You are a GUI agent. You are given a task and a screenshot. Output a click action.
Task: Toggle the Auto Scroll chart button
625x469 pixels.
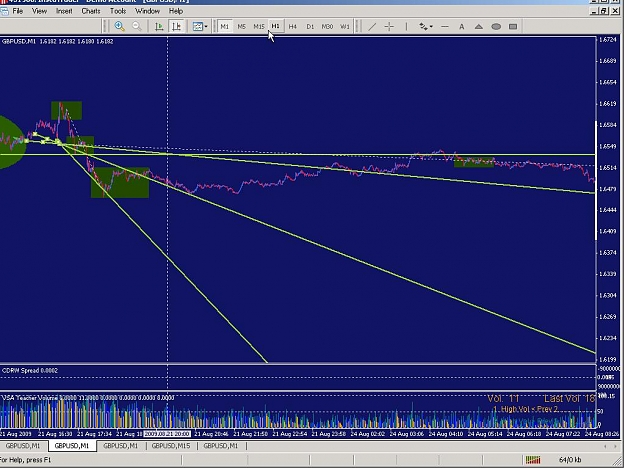coord(159,27)
